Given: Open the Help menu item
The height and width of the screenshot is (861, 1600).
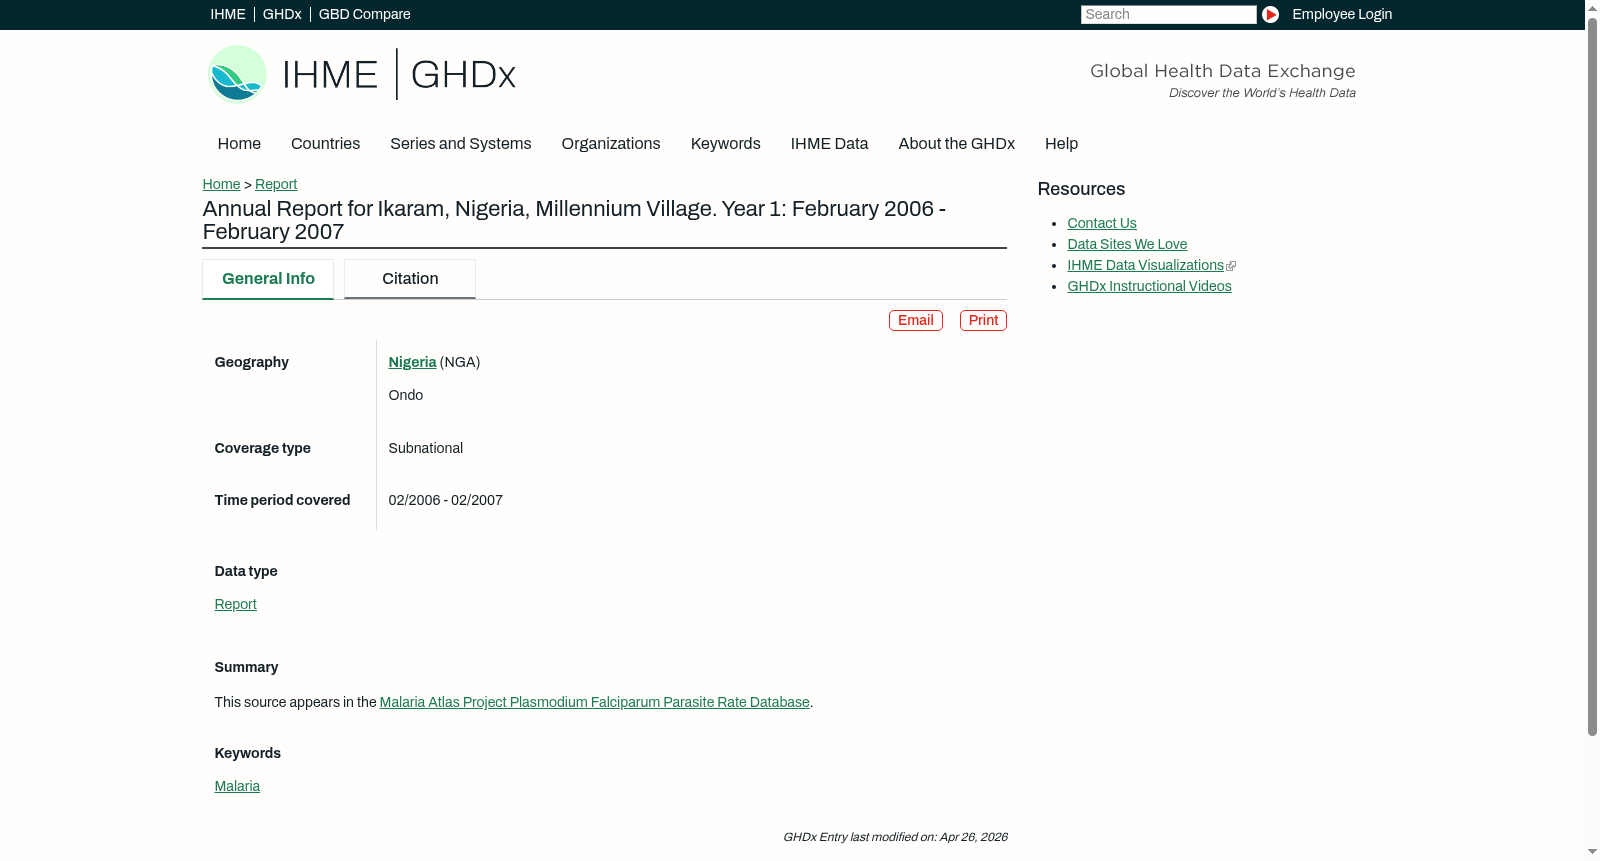Looking at the screenshot, I should point(1061,144).
